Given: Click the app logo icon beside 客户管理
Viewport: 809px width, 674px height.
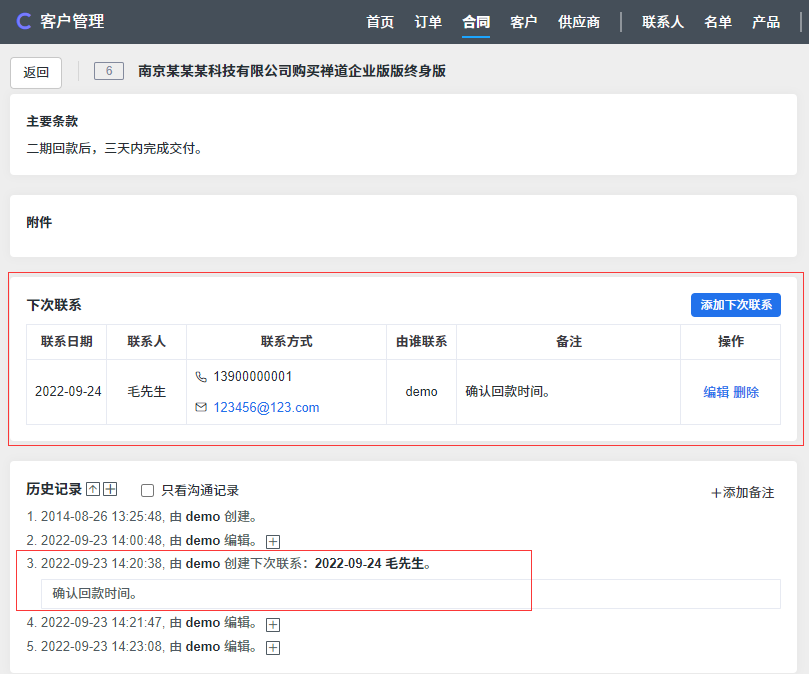Looking at the screenshot, I should click(x=23, y=21).
